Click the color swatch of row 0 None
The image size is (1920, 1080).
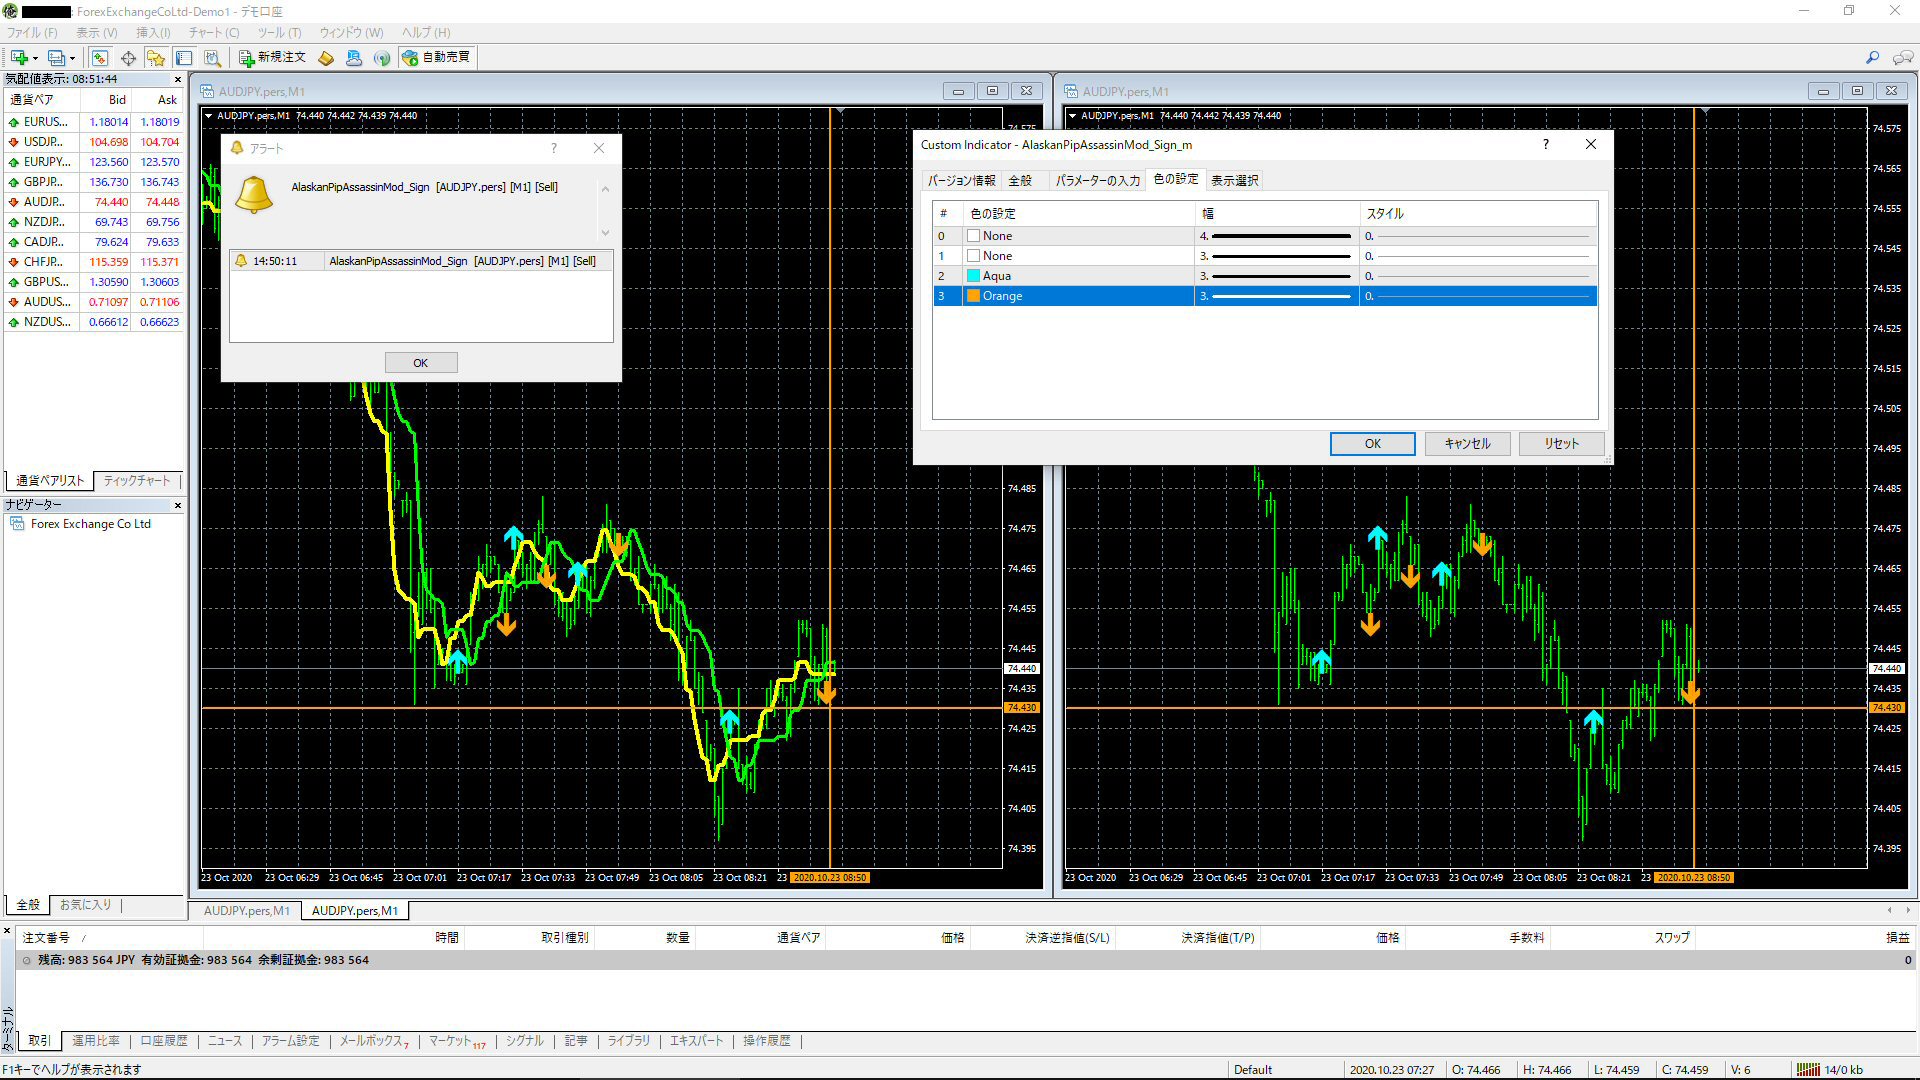click(973, 236)
